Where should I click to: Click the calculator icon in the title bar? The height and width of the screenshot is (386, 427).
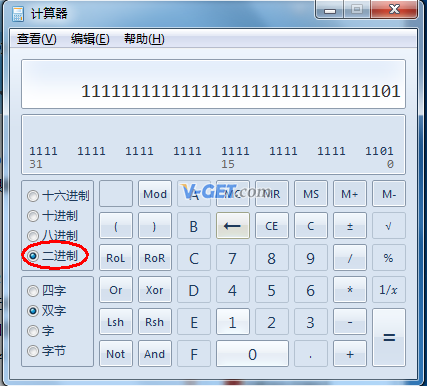point(18,13)
